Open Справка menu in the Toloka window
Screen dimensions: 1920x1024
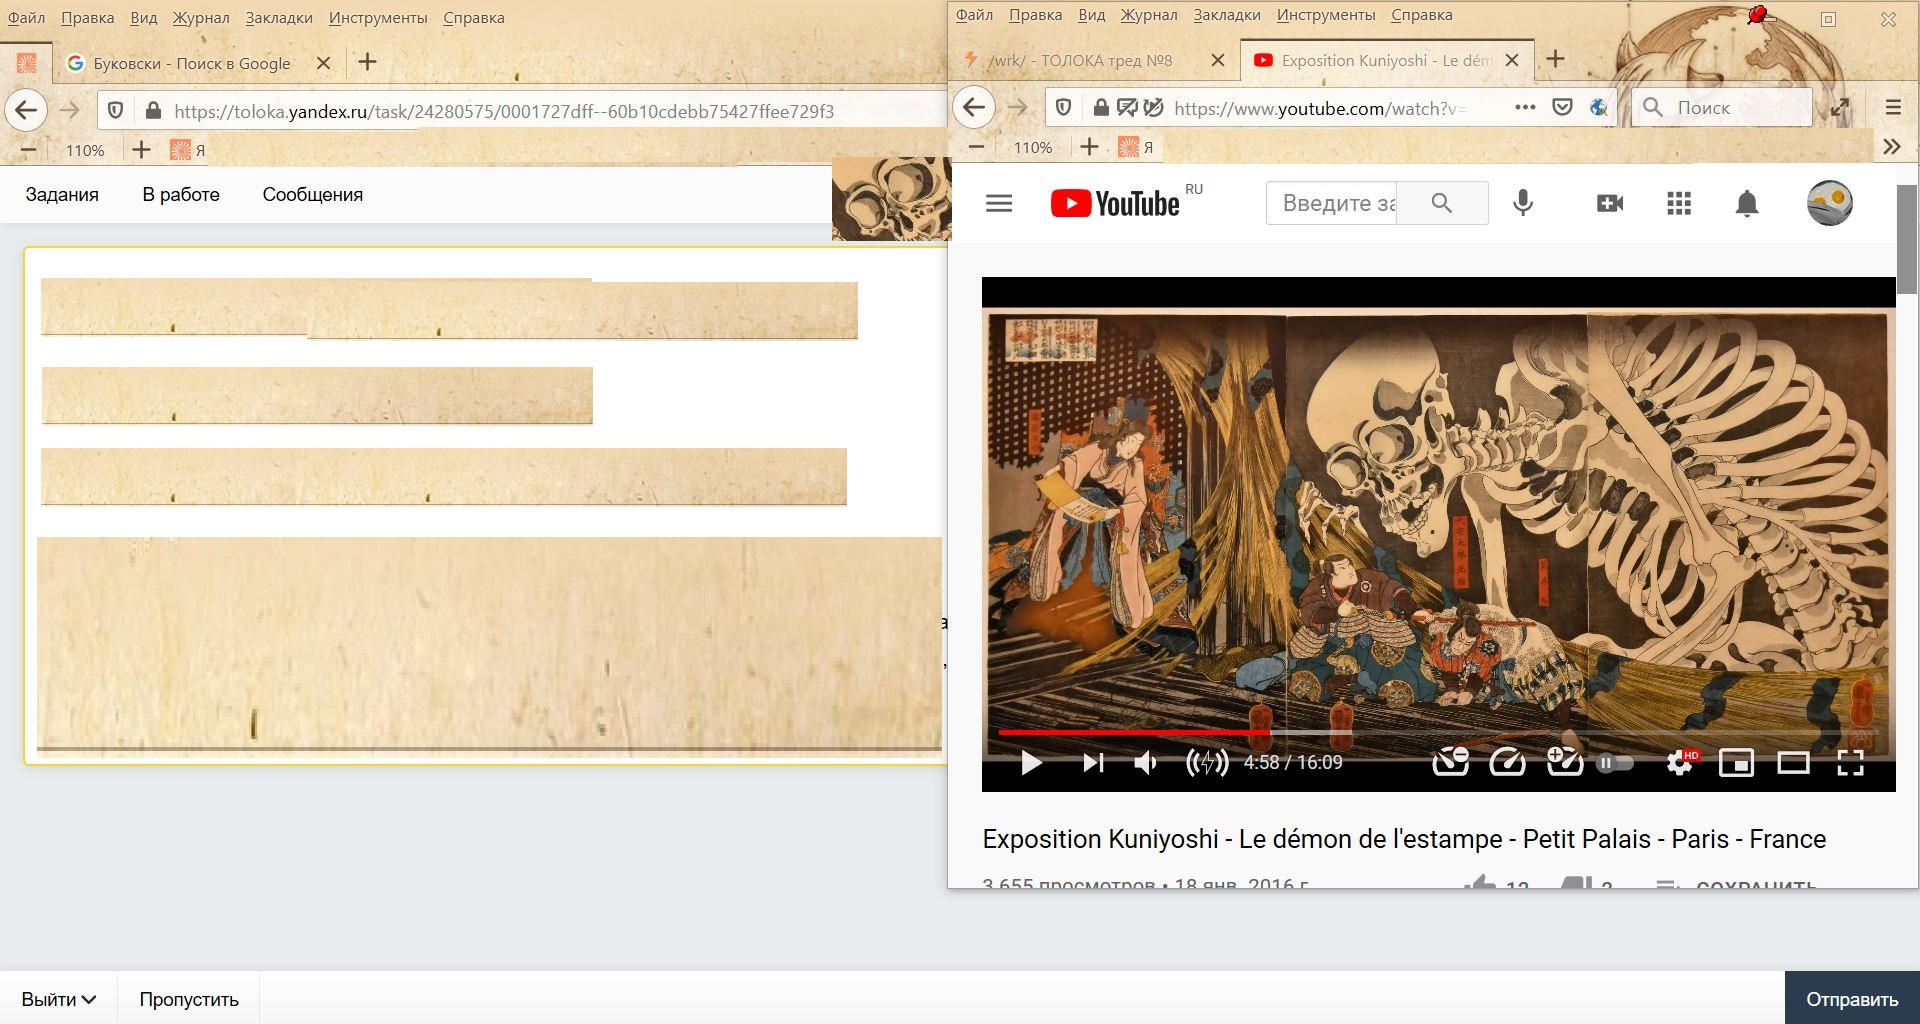click(473, 18)
